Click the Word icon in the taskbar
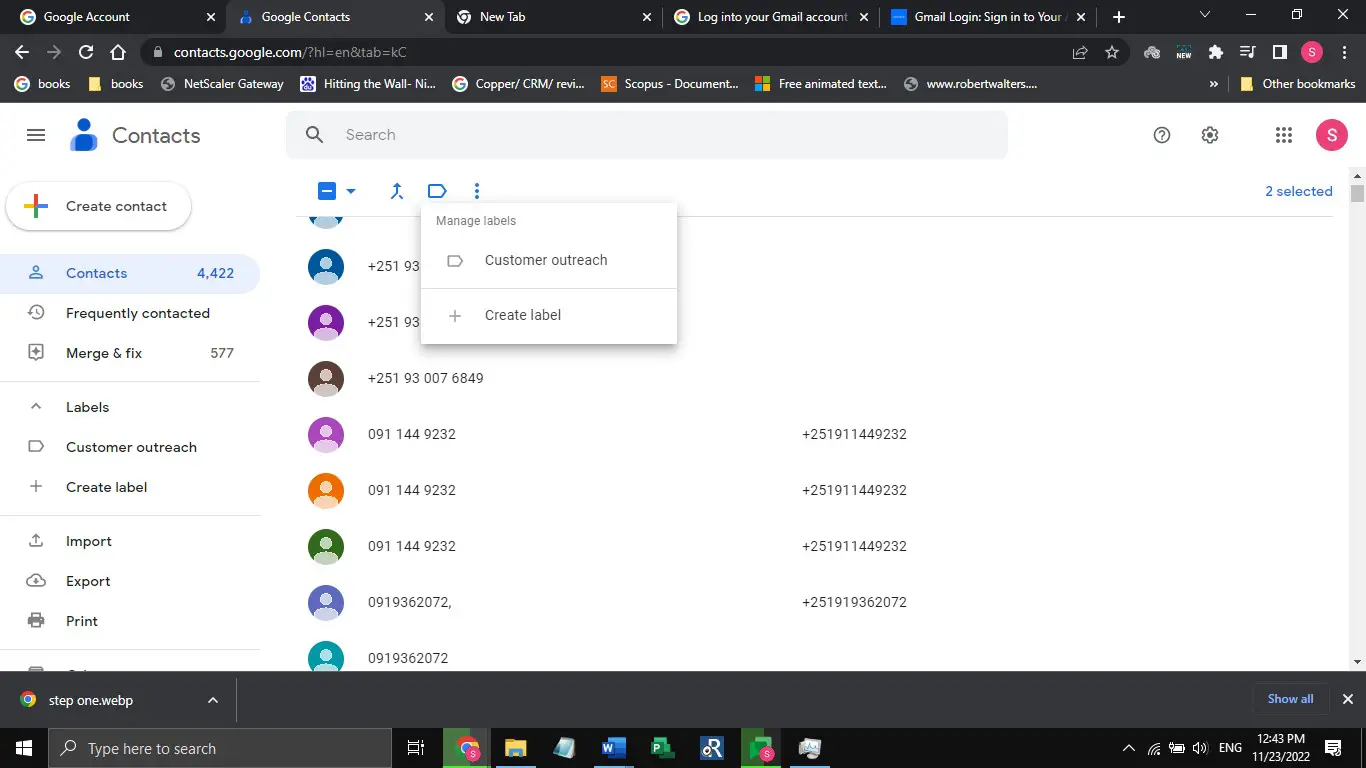Screen dimensions: 1366x768 (613, 748)
